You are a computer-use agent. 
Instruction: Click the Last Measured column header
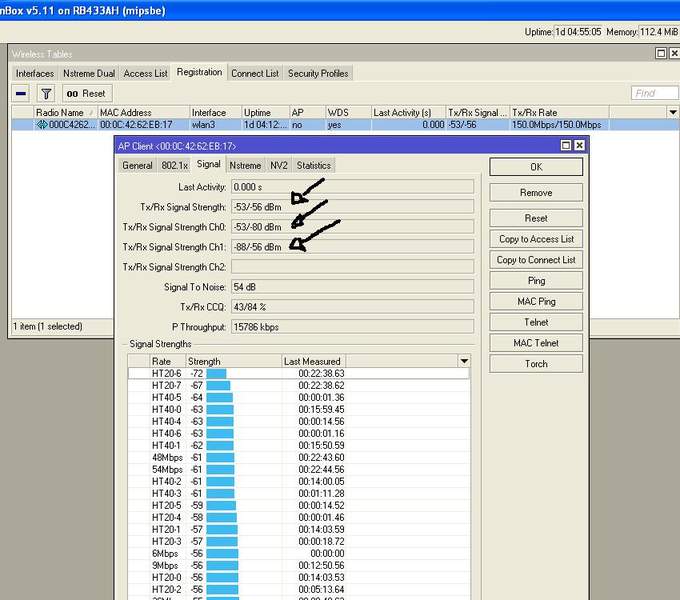(313, 361)
